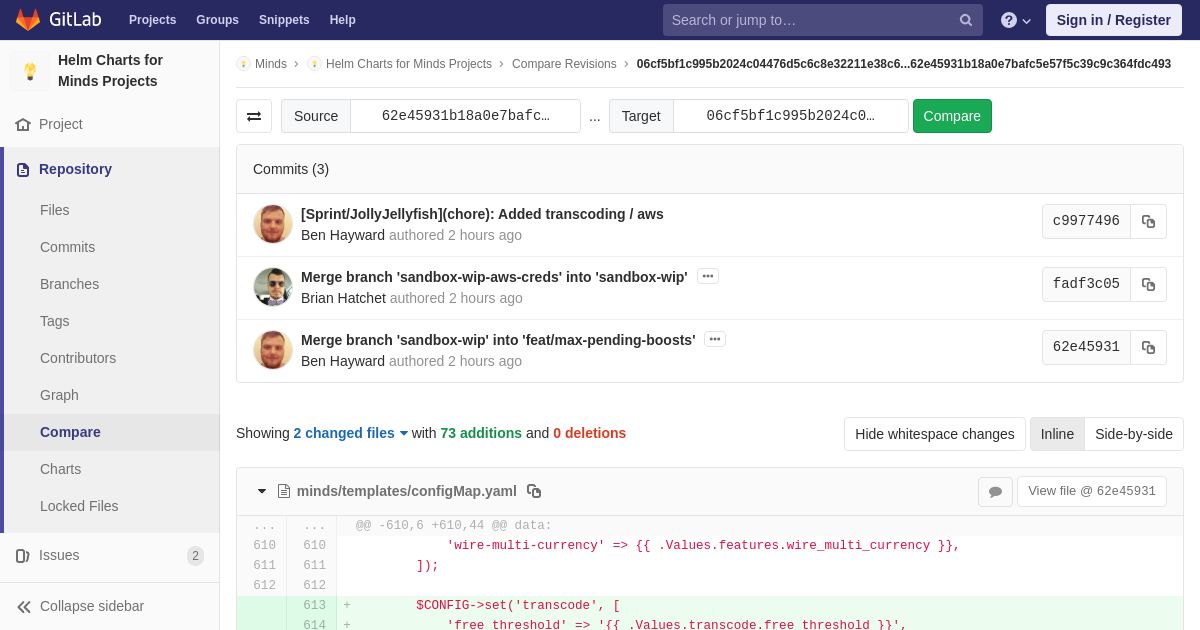This screenshot has height=630, width=1200.
Task: Click the Collapse sidebar chevrons icon
Action: coord(24,606)
